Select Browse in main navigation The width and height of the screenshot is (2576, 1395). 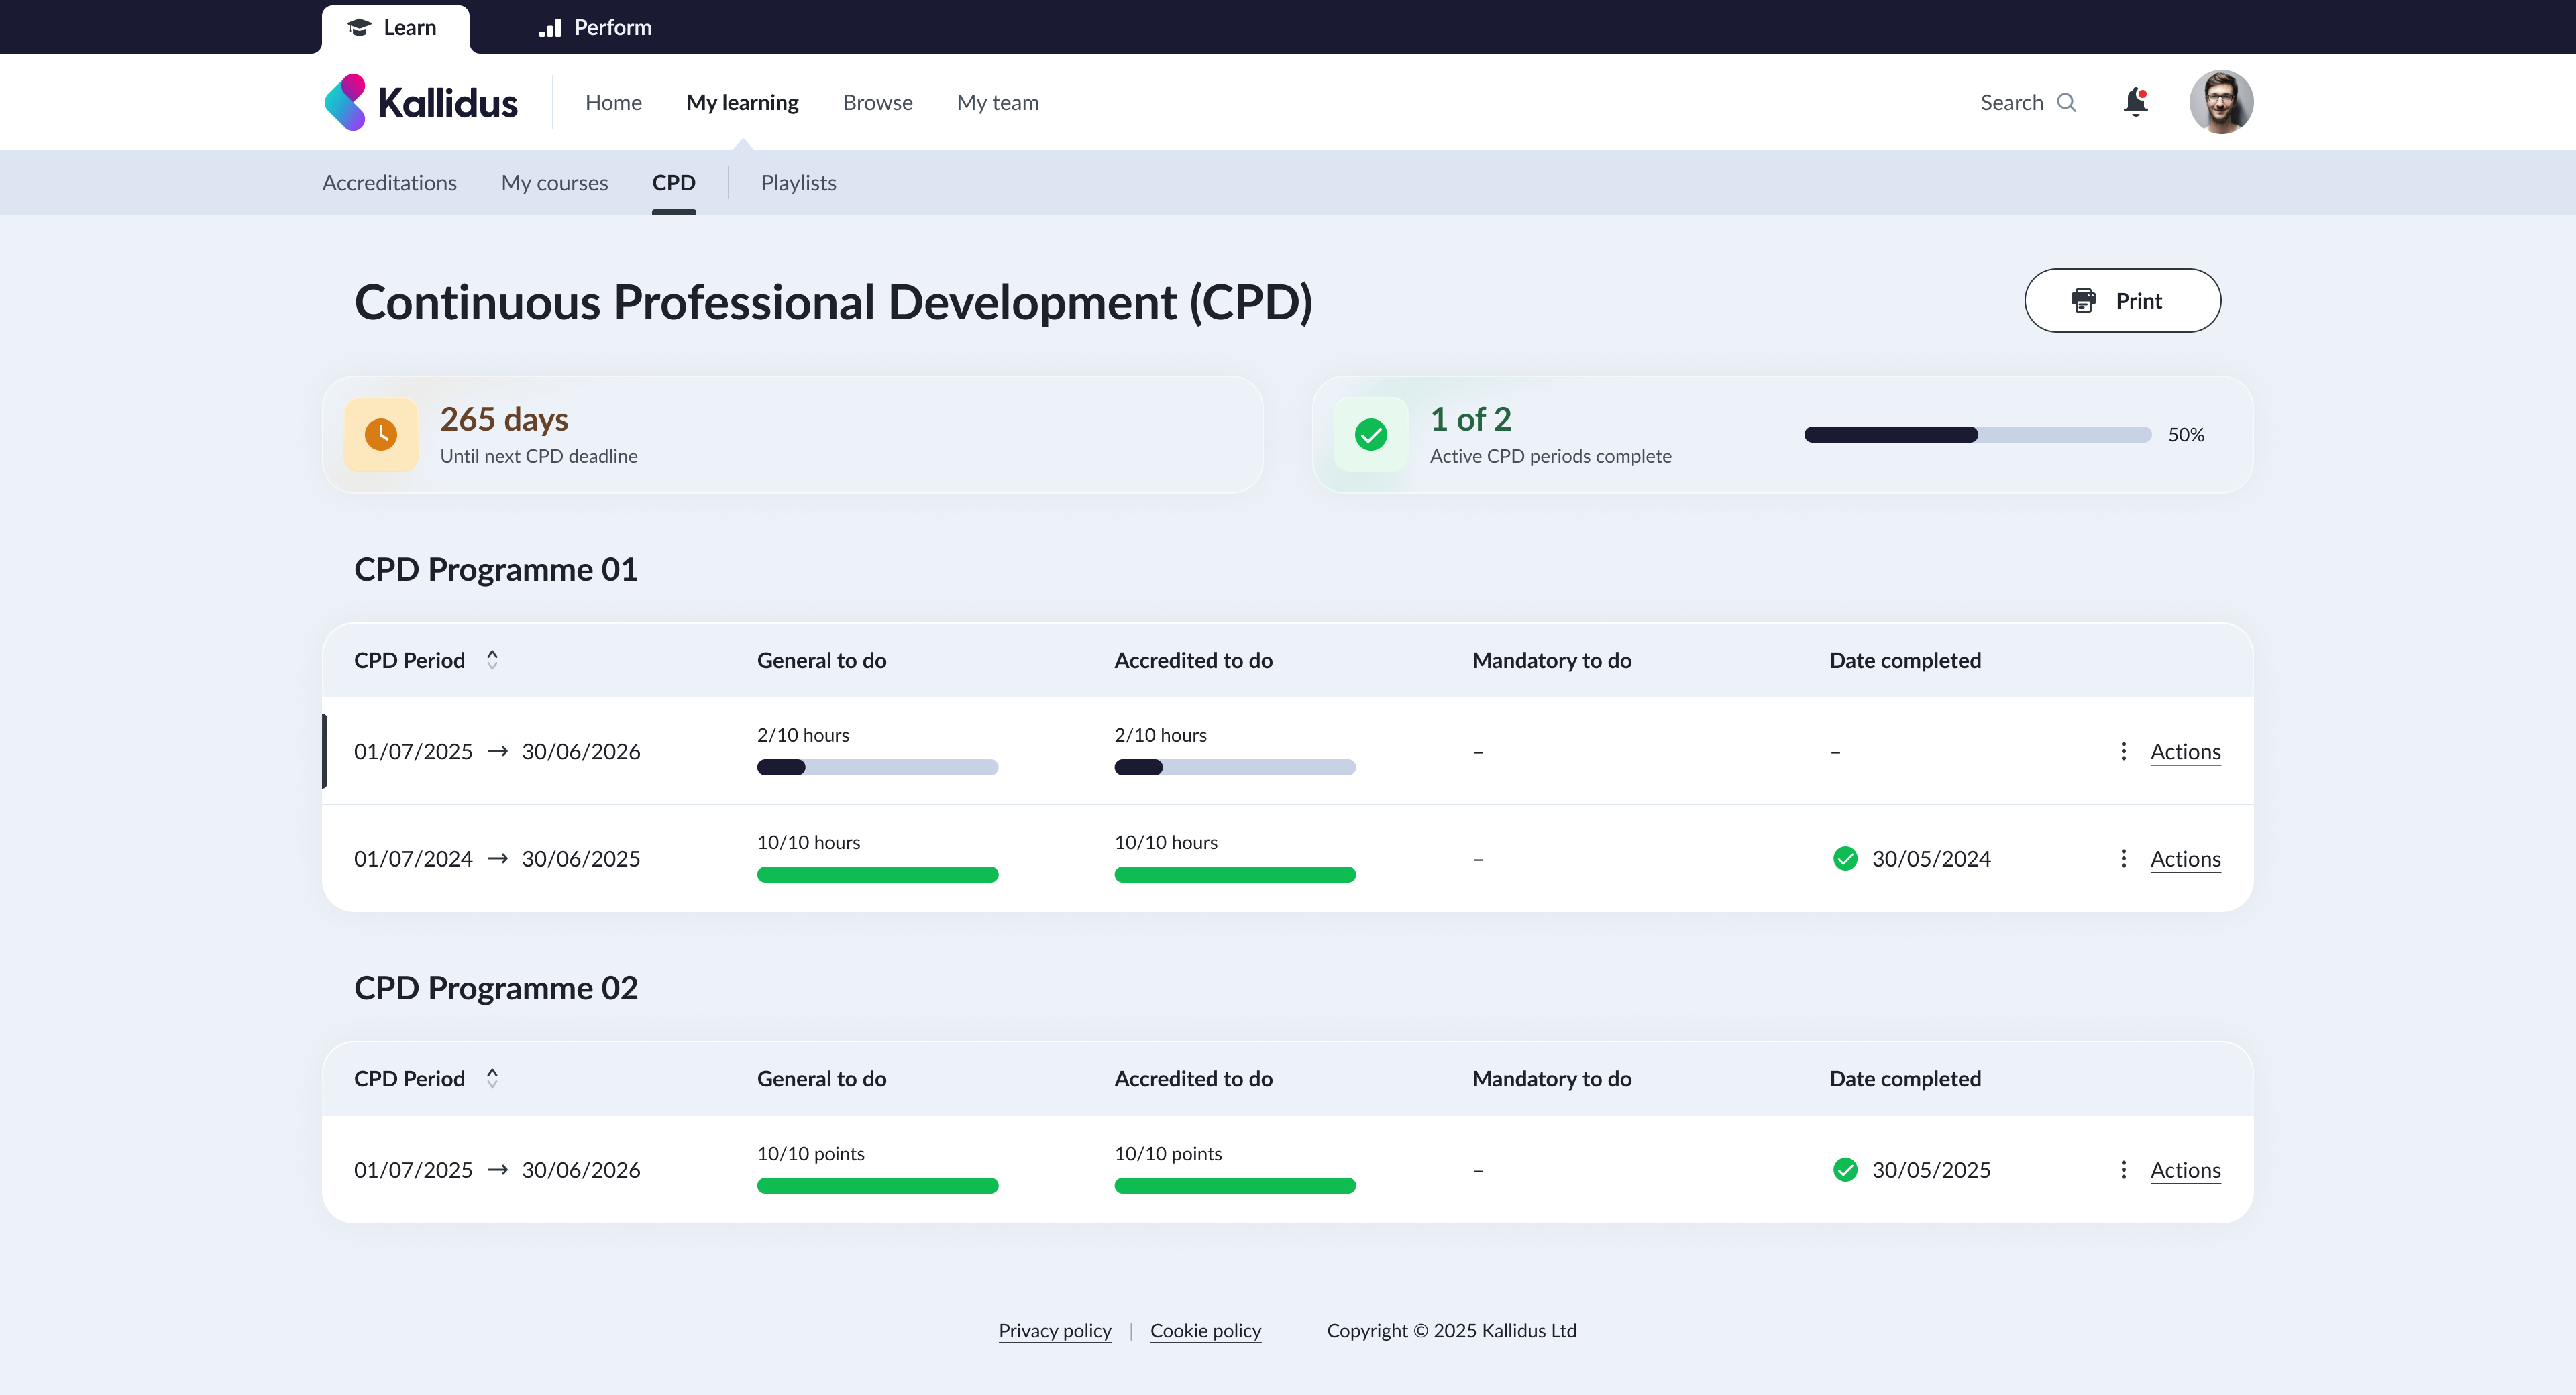point(877,102)
